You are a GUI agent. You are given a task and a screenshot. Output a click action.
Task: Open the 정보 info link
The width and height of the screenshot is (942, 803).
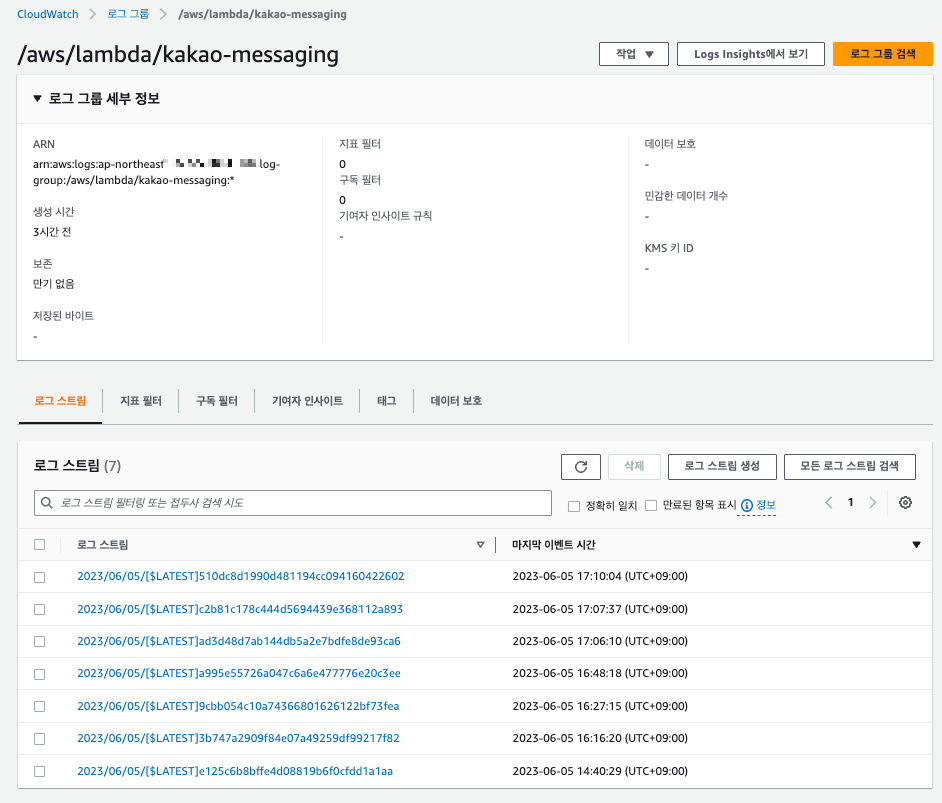765,505
